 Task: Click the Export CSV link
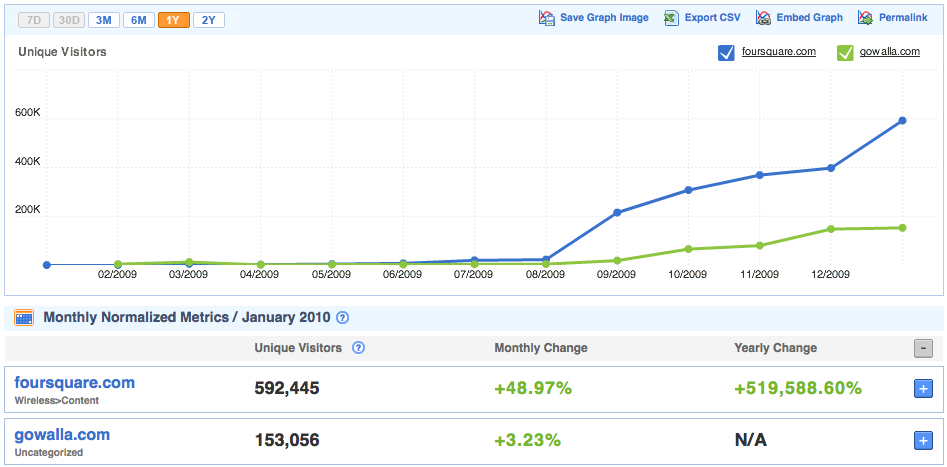713,18
